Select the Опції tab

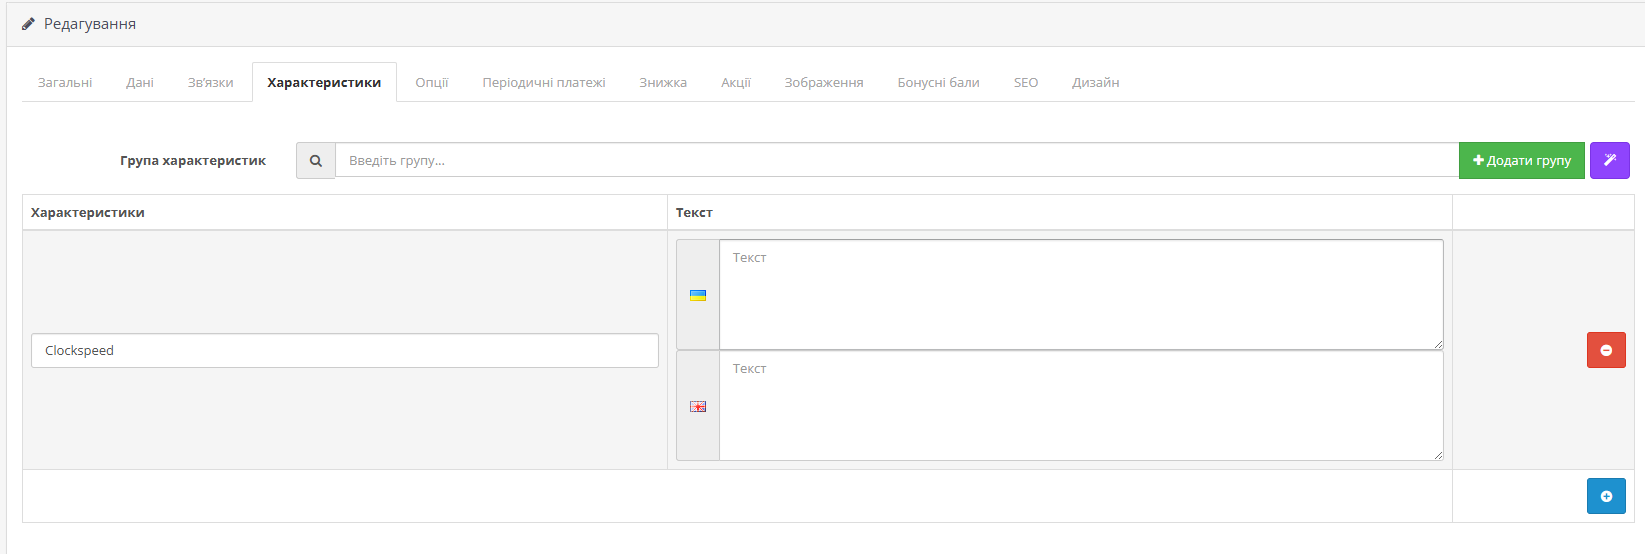[432, 82]
